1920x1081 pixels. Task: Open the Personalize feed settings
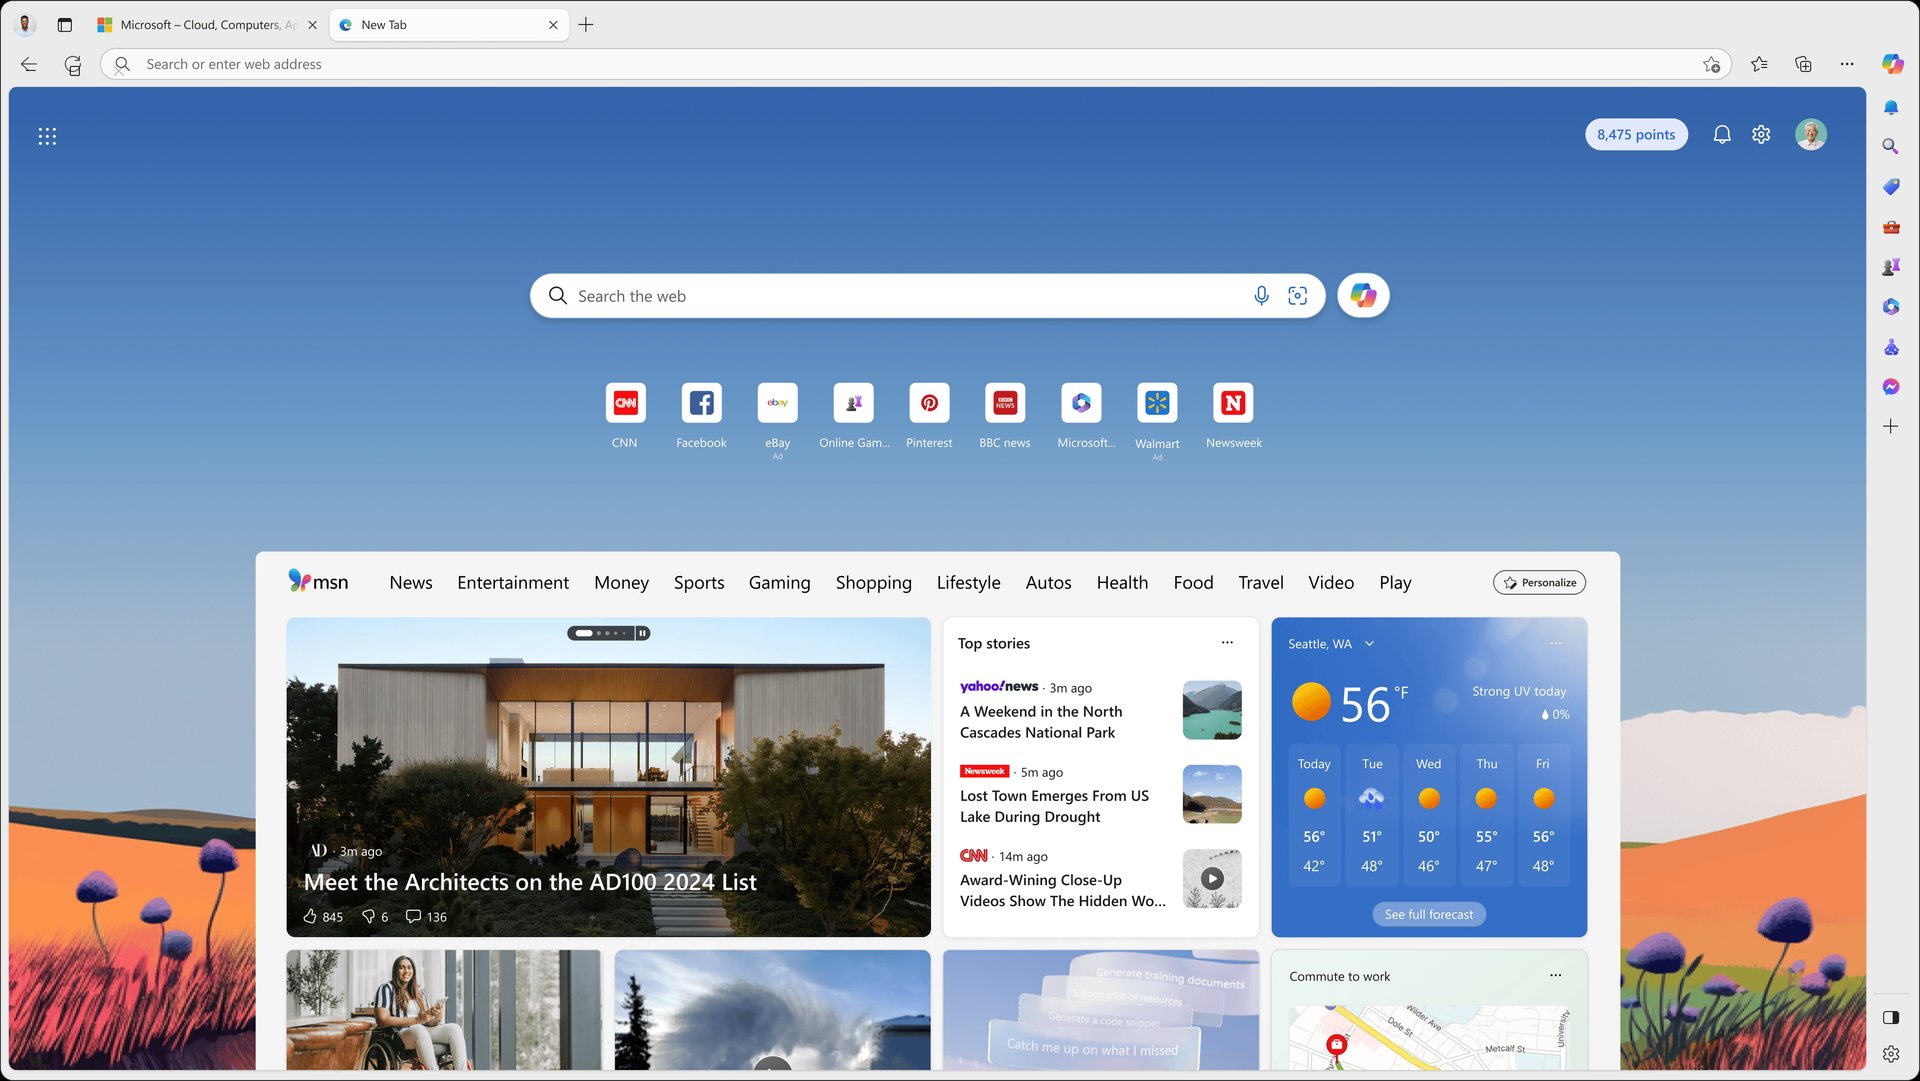pos(1539,582)
